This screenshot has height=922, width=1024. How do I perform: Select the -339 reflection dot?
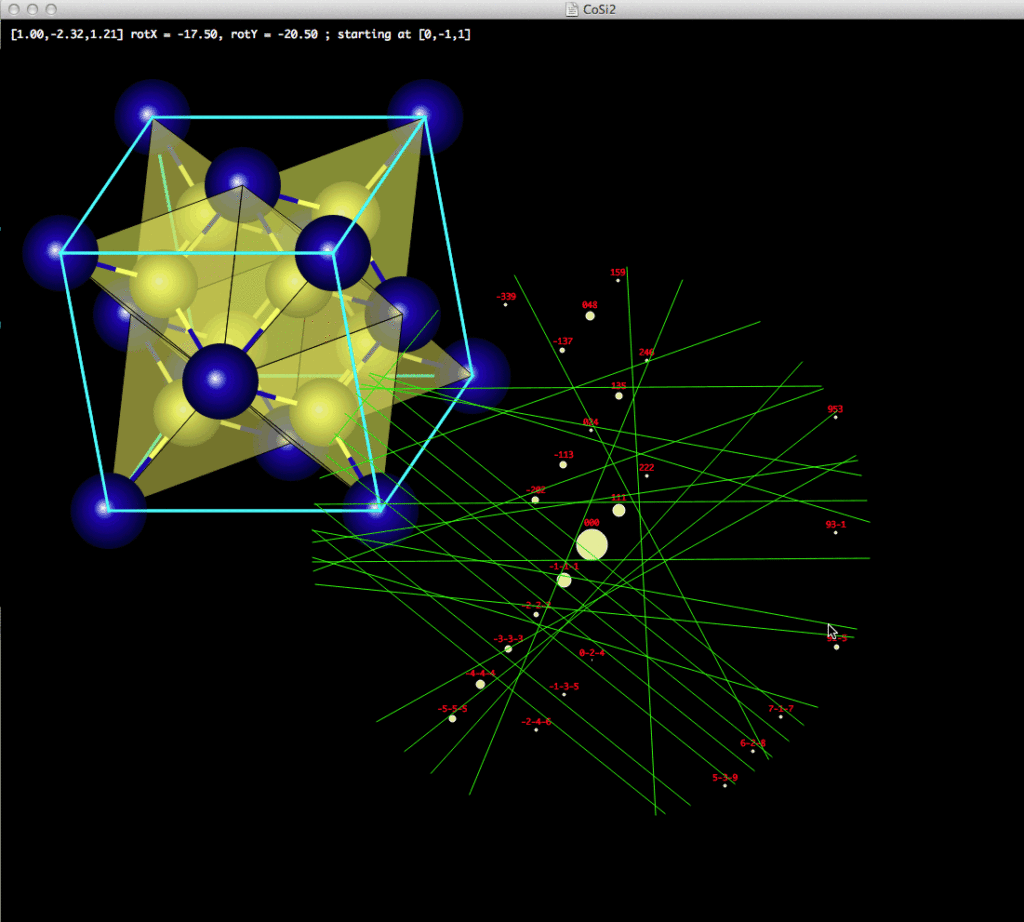coord(506,305)
